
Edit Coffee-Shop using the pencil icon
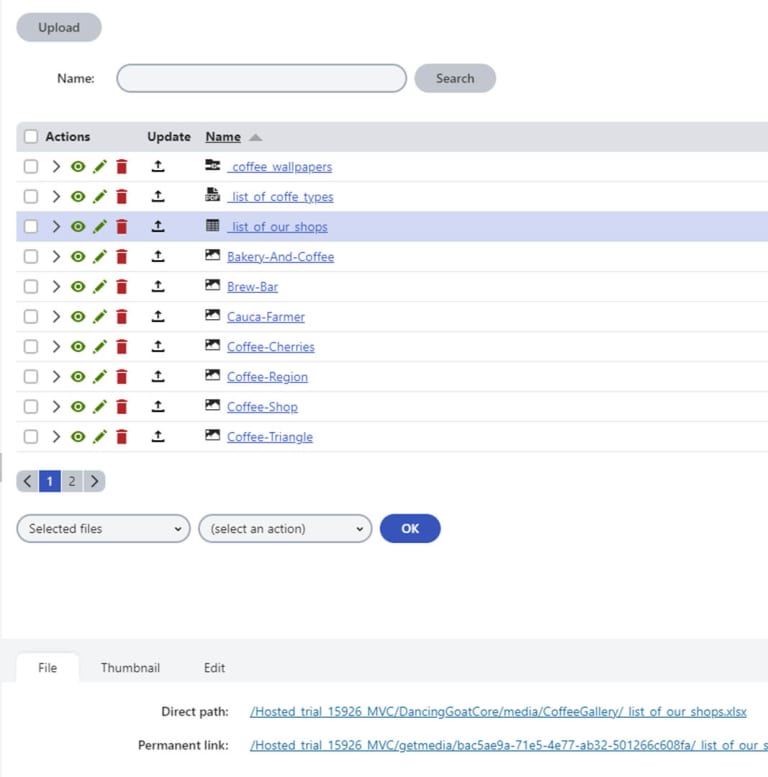coord(100,407)
